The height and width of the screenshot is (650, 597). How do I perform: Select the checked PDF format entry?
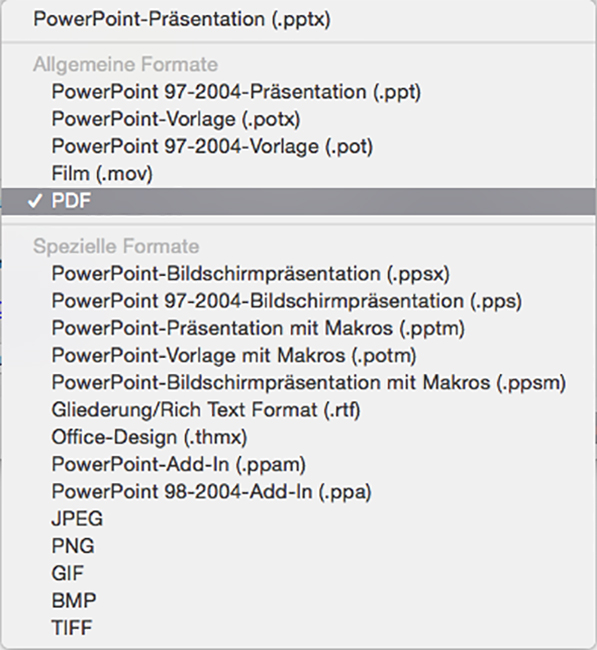pyautogui.click(x=298, y=201)
